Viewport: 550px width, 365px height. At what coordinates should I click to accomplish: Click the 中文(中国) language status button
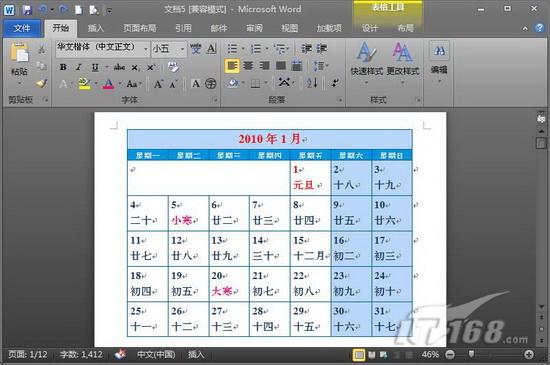point(156,354)
